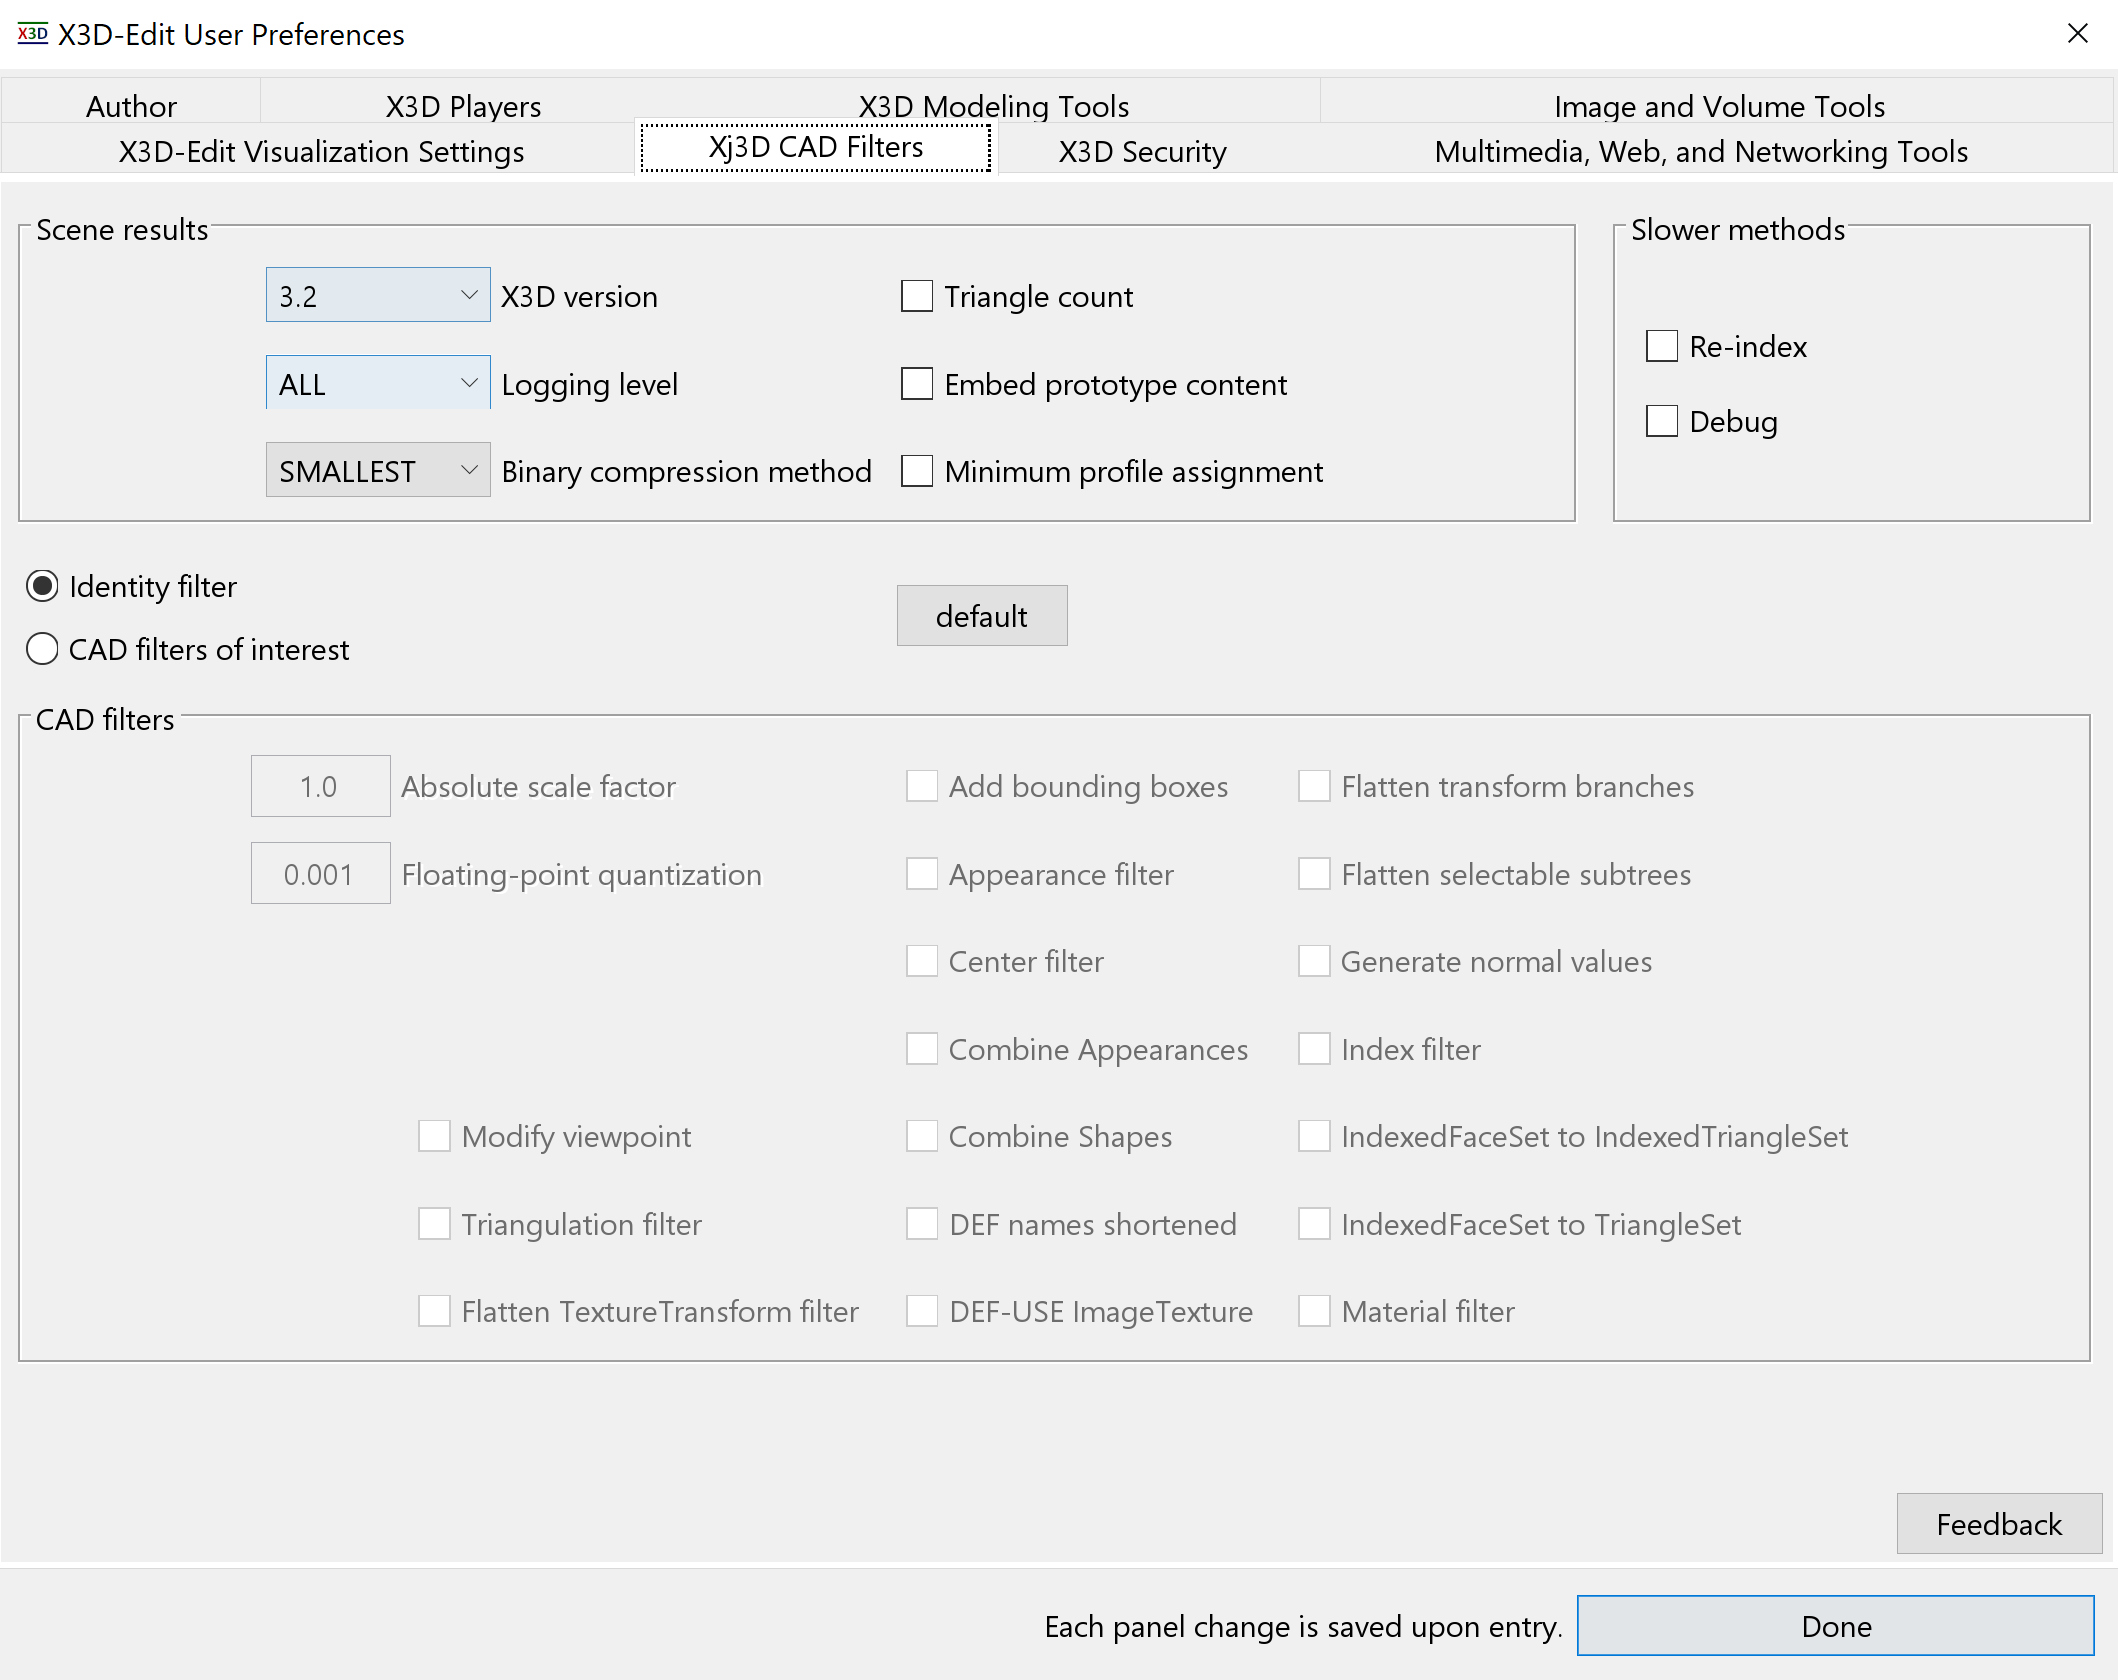Open Multimedia, Web, and Networking Tools tab
This screenshot has height=1680, width=2118.
[1700, 151]
